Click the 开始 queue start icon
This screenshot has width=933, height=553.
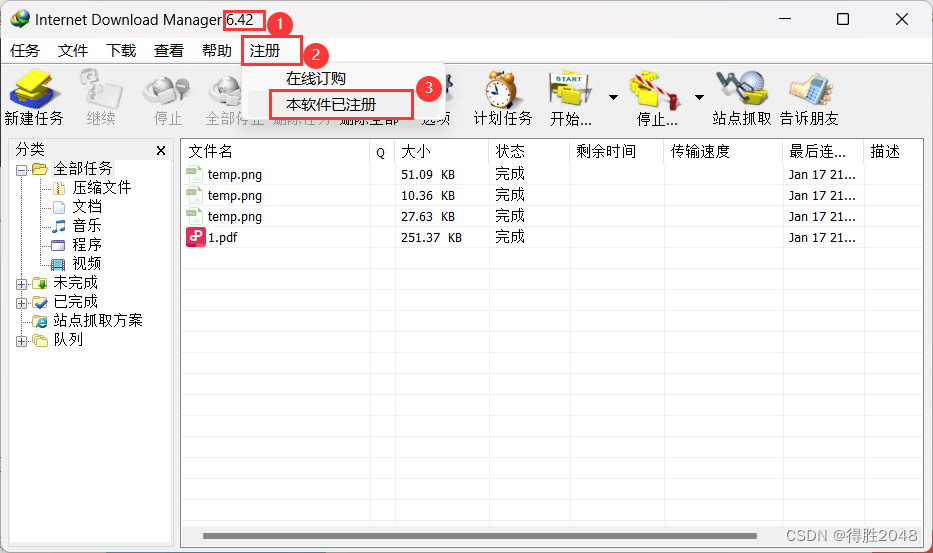(571, 89)
